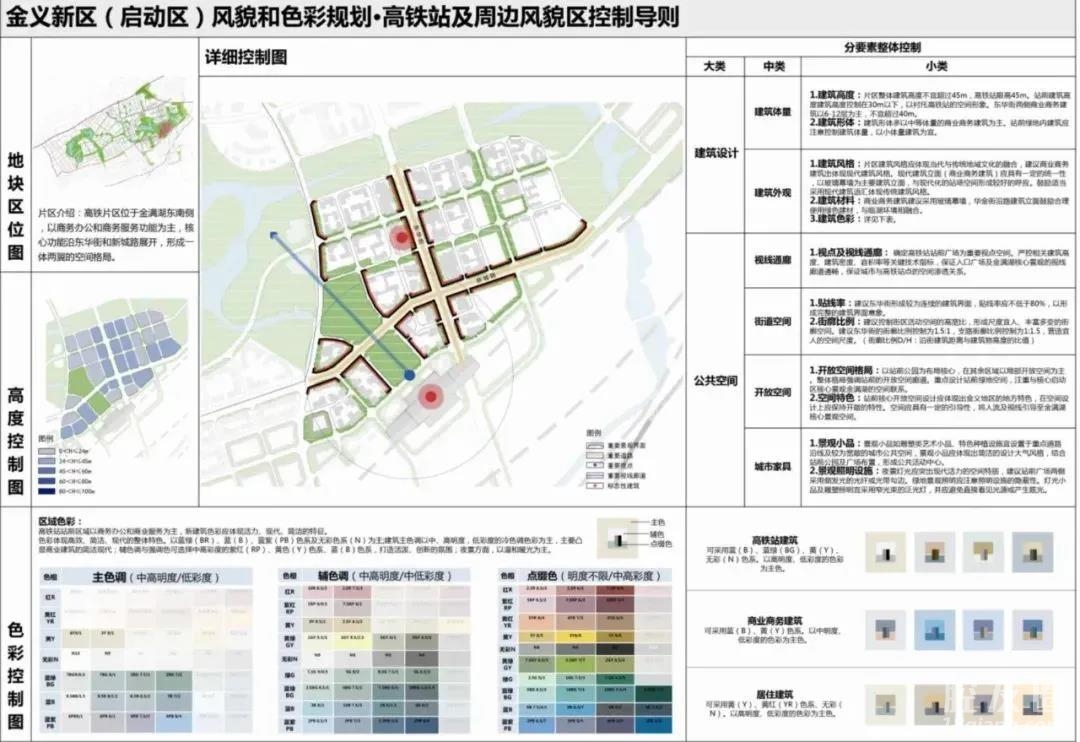Select the second blue scheme icon for 商业商务建筑
Screen dimensions: 1080x742
[x=934, y=629]
